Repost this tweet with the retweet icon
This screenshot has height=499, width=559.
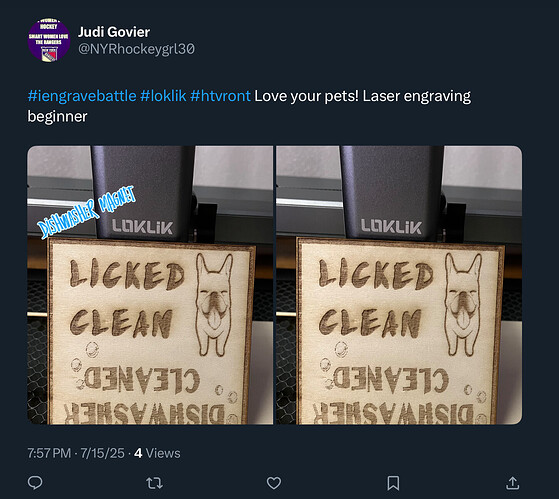(x=154, y=483)
